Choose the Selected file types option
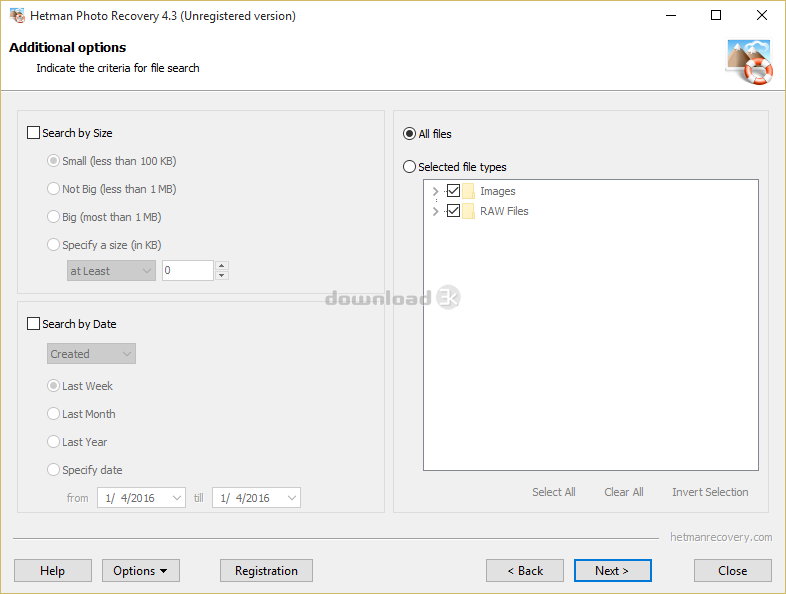 pos(410,167)
